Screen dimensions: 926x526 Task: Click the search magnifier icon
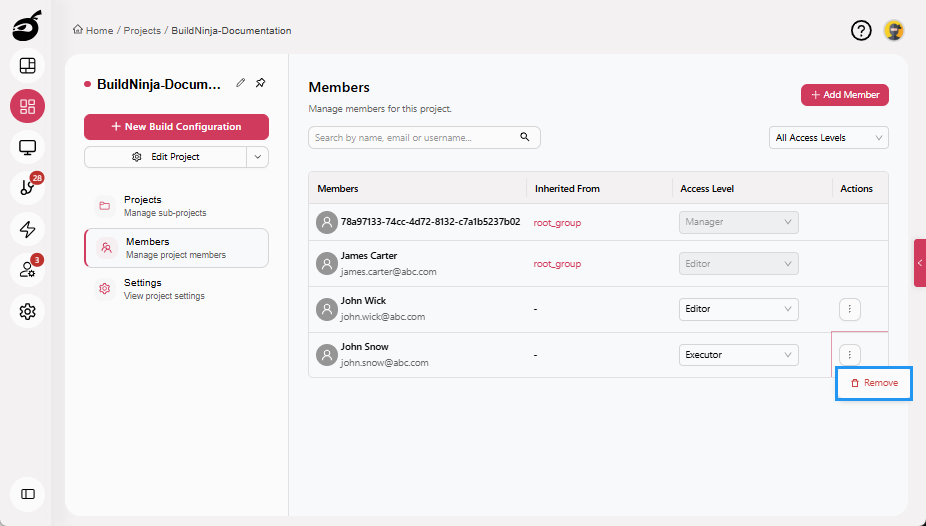click(x=524, y=137)
